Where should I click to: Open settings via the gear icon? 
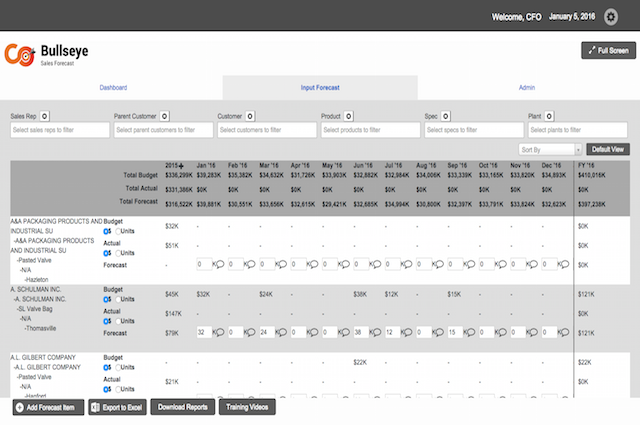coord(611,18)
